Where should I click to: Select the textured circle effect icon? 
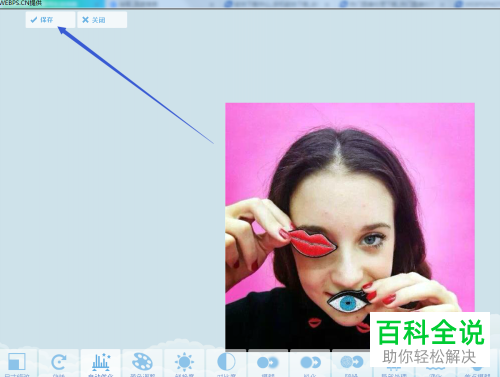[x=351, y=362]
